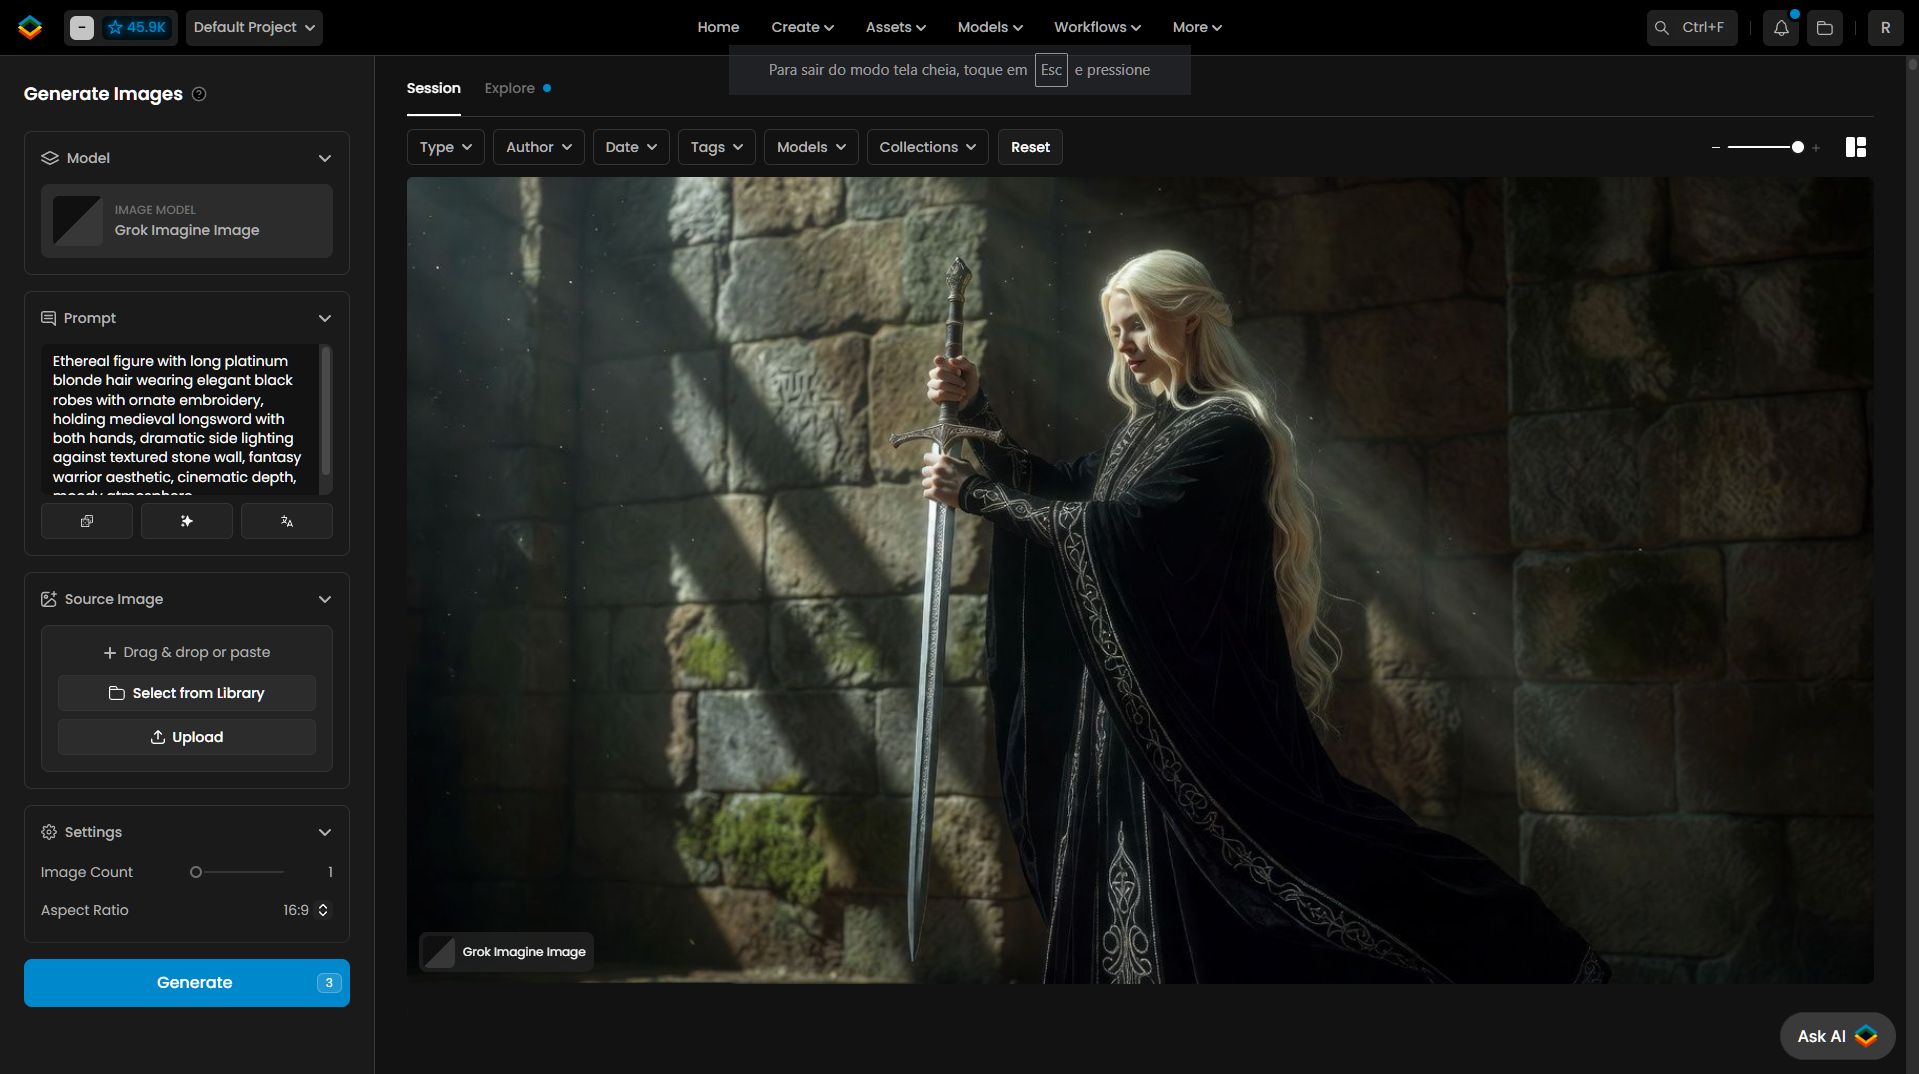
Task: Click the help icon beside Generate Images
Action: (199, 94)
